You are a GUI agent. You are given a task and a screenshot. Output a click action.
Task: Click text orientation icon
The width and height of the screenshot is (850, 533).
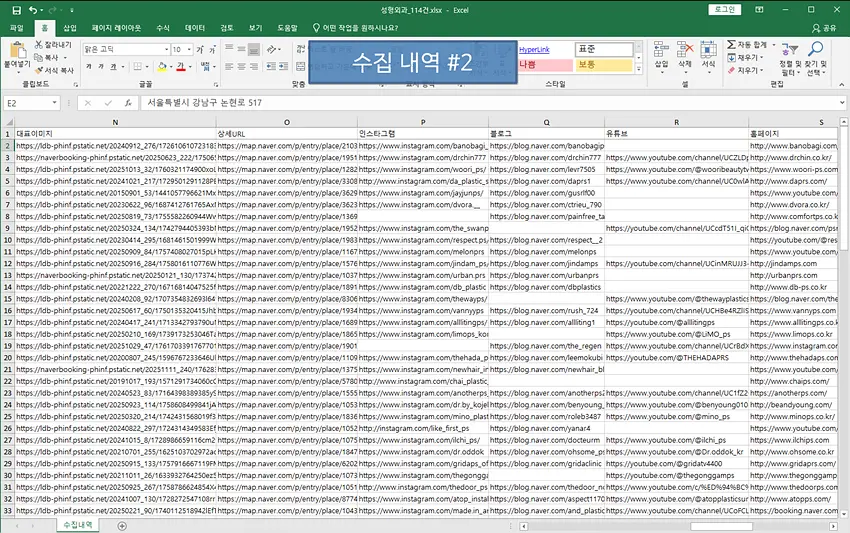[272, 49]
